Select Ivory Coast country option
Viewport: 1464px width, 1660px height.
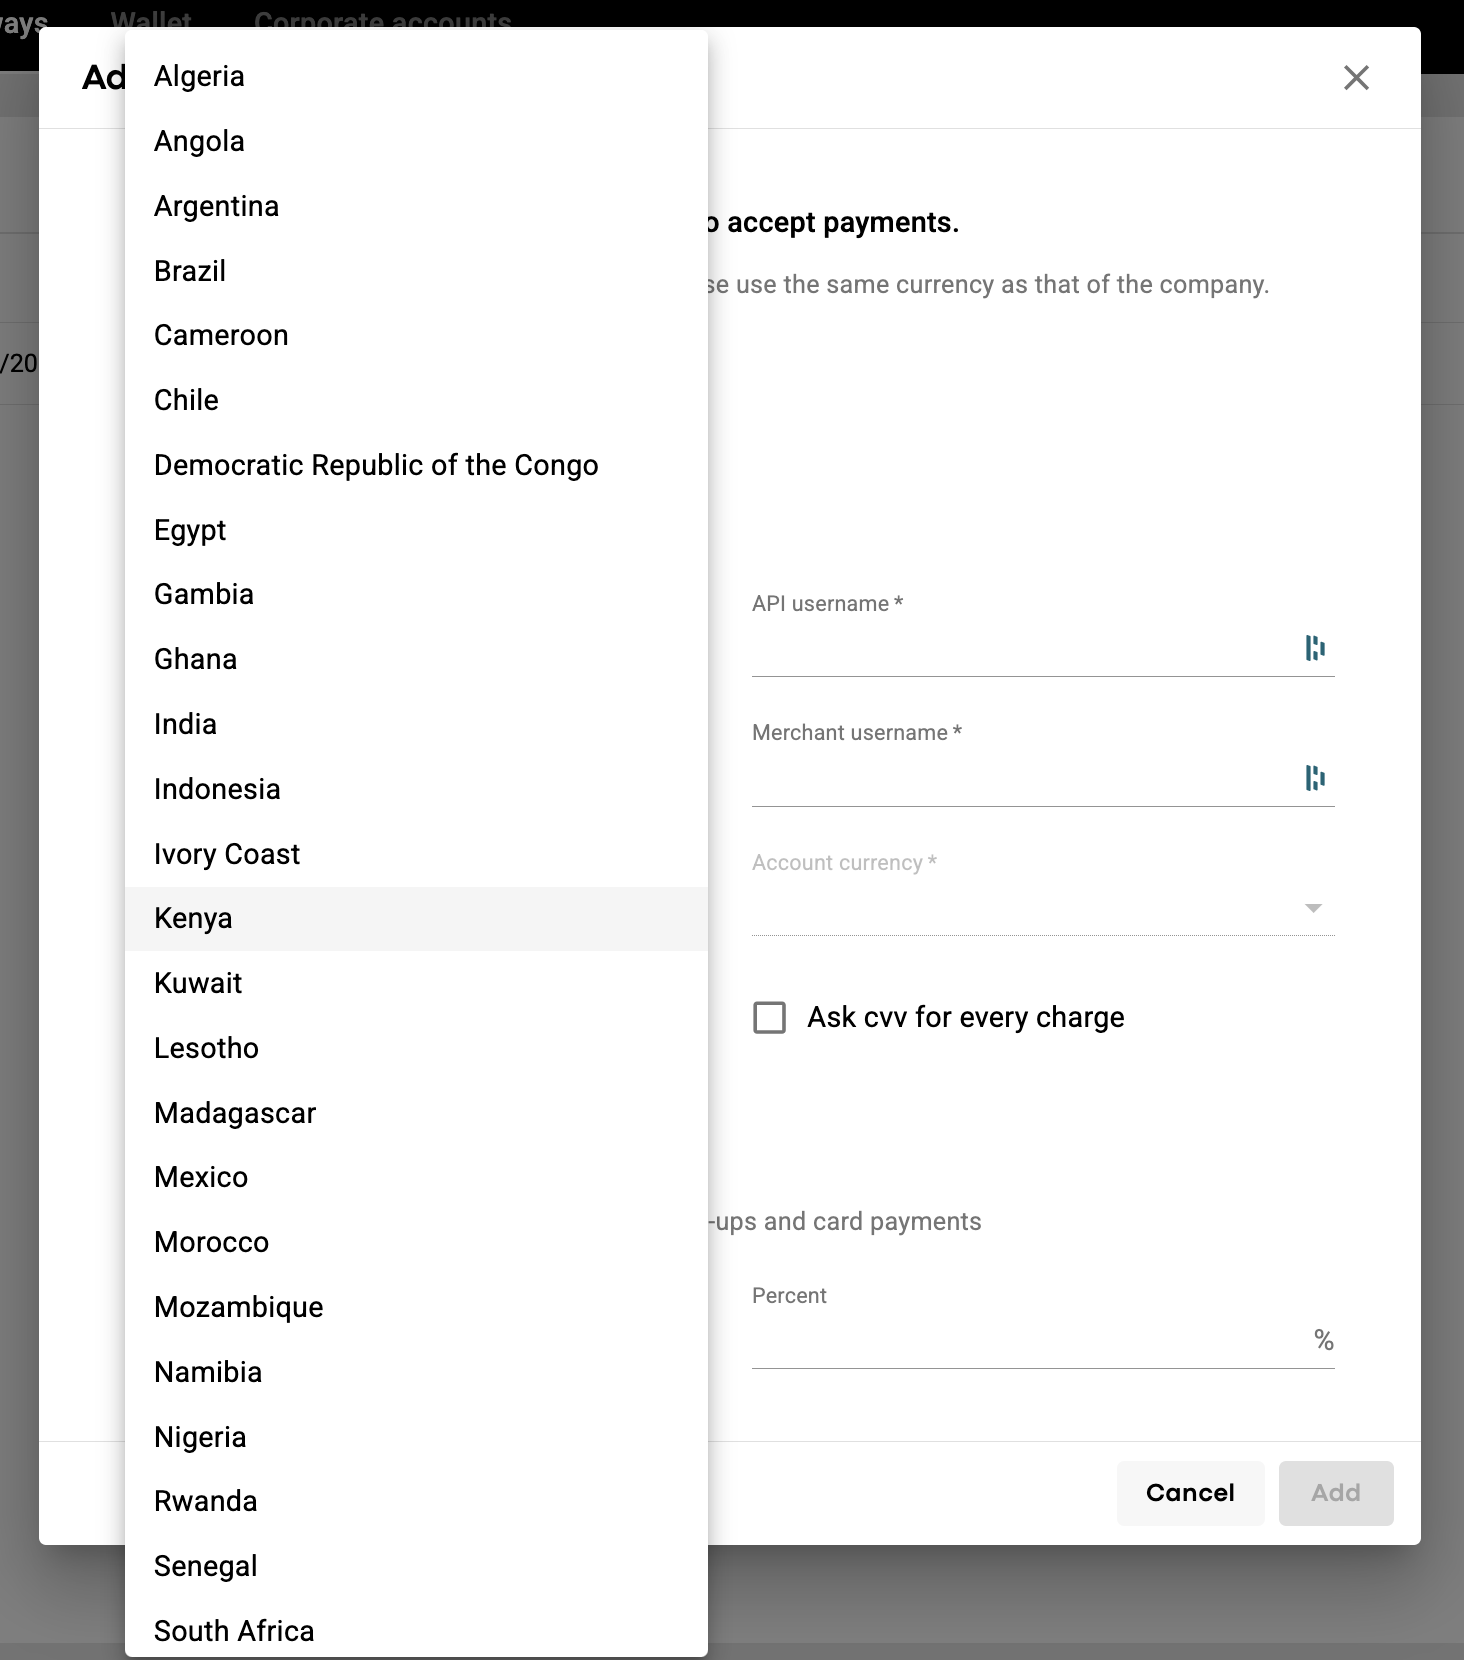coord(227,854)
